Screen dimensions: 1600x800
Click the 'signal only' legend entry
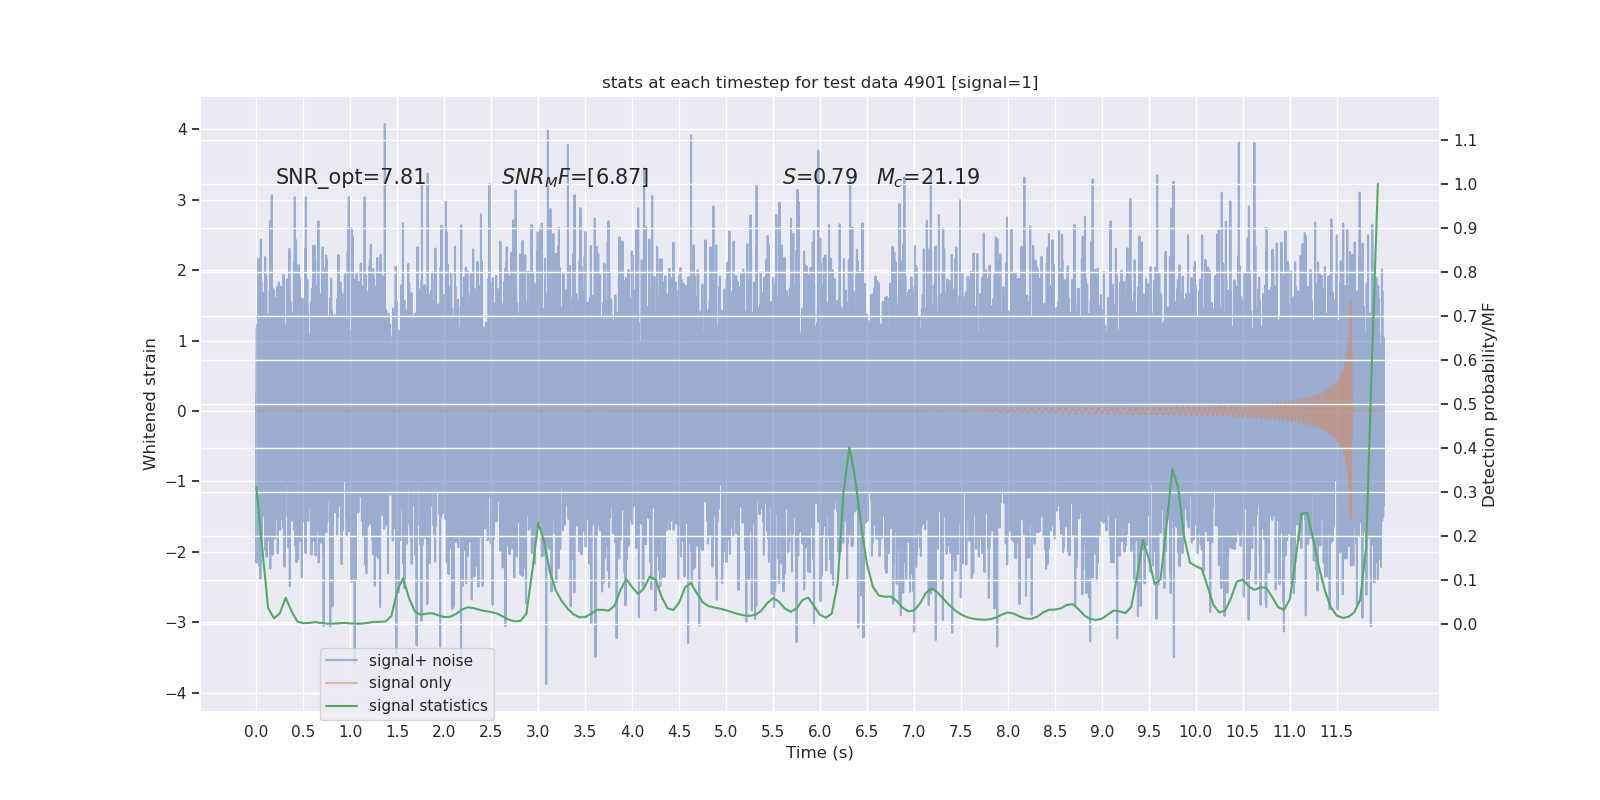pos(410,683)
